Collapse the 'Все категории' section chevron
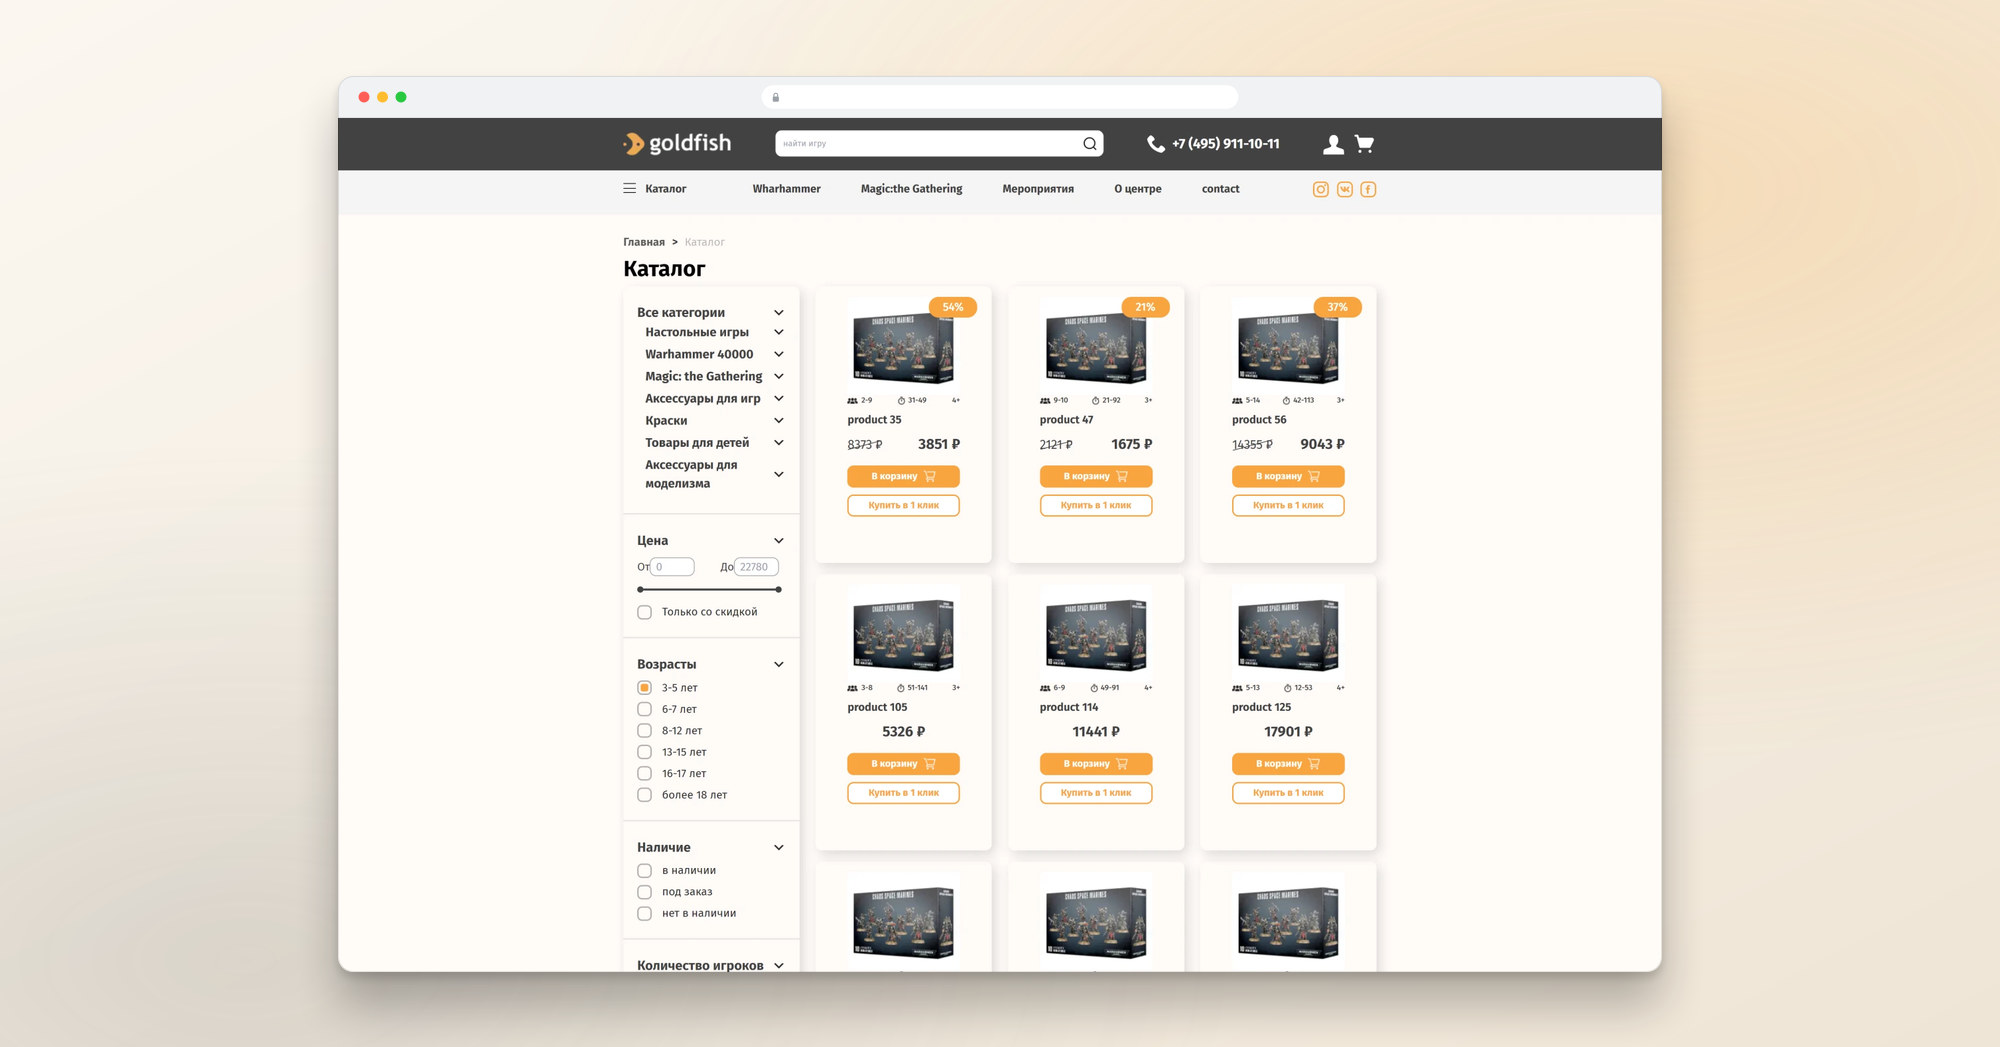Screen dimensions: 2000x1047 [x=779, y=313]
